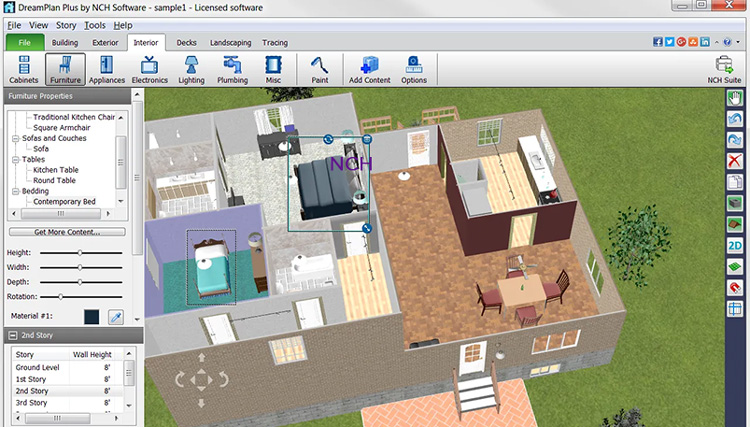Collapse the Sofas and Couches node
This screenshot has width=750, height=427.
[x=15, y=138]
